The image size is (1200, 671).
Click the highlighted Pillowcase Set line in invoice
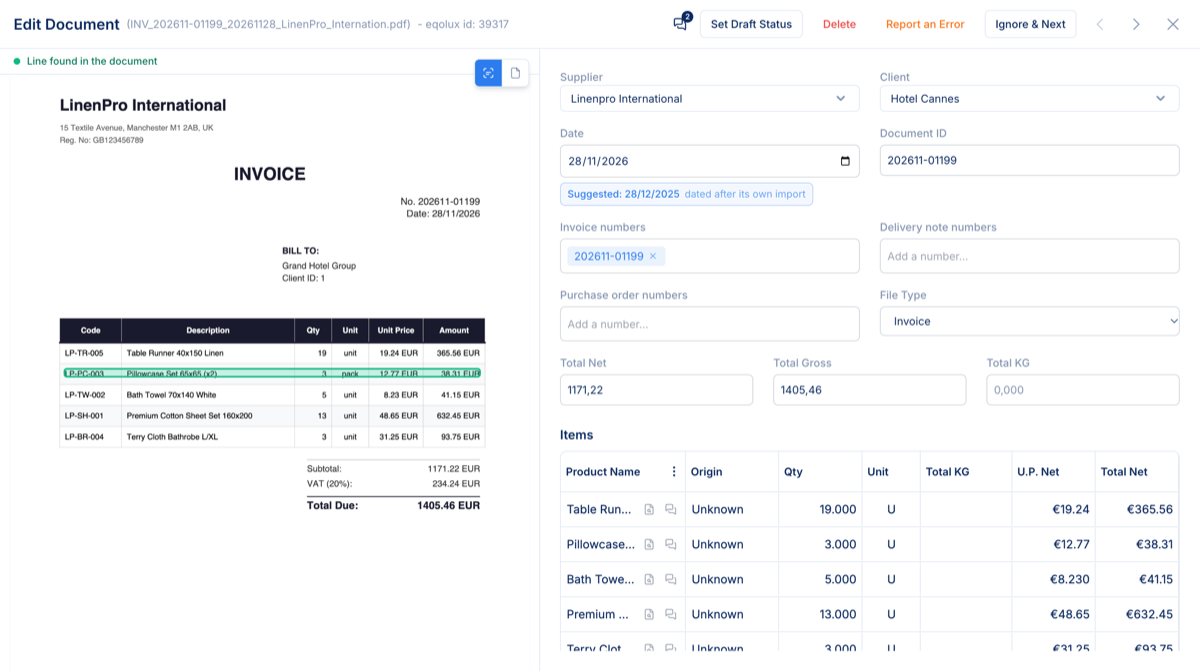272,374
